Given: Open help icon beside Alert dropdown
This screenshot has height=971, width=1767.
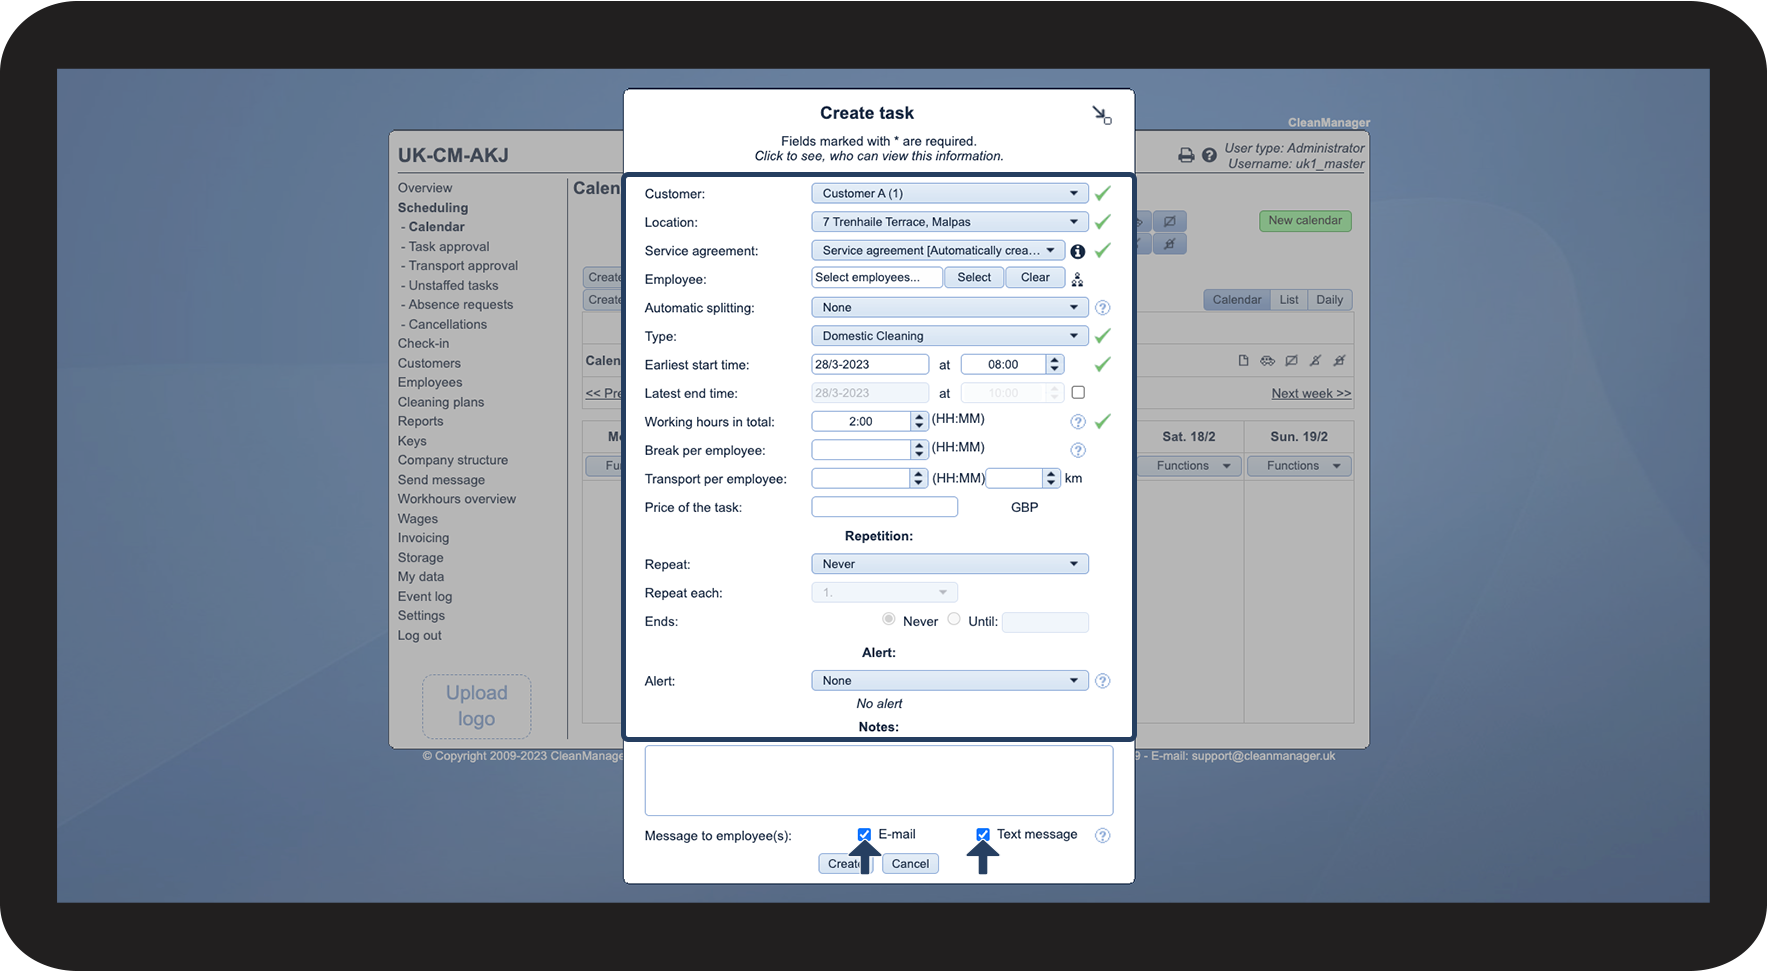Looking at the screenshot, I should click(x=1102, y=681).
